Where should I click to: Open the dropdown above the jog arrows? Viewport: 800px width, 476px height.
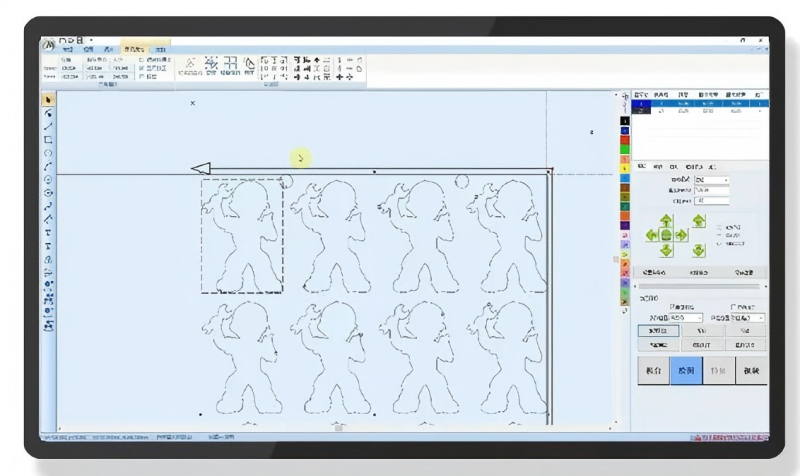coord(712,180)
